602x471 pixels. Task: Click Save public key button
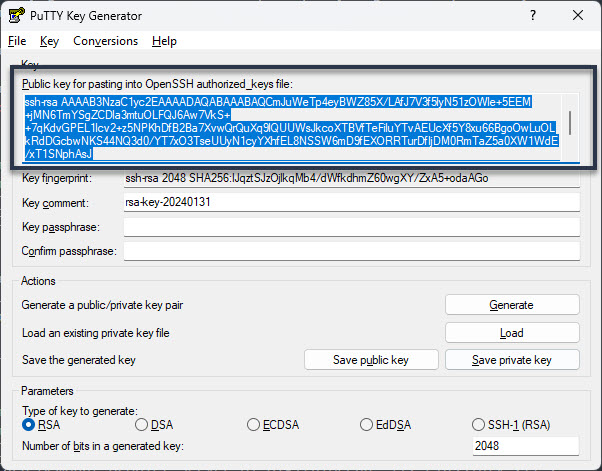point(371,360)
